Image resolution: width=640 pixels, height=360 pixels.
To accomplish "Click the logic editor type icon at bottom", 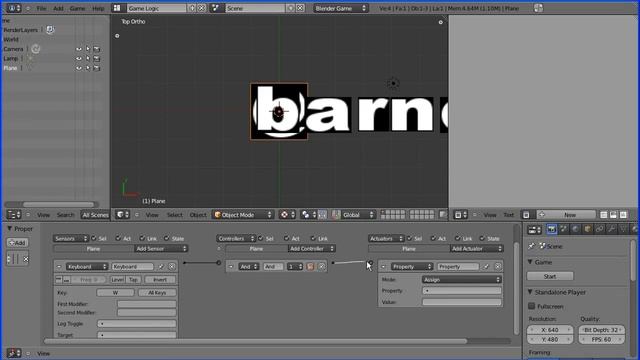I will click(x=14, y=353).
